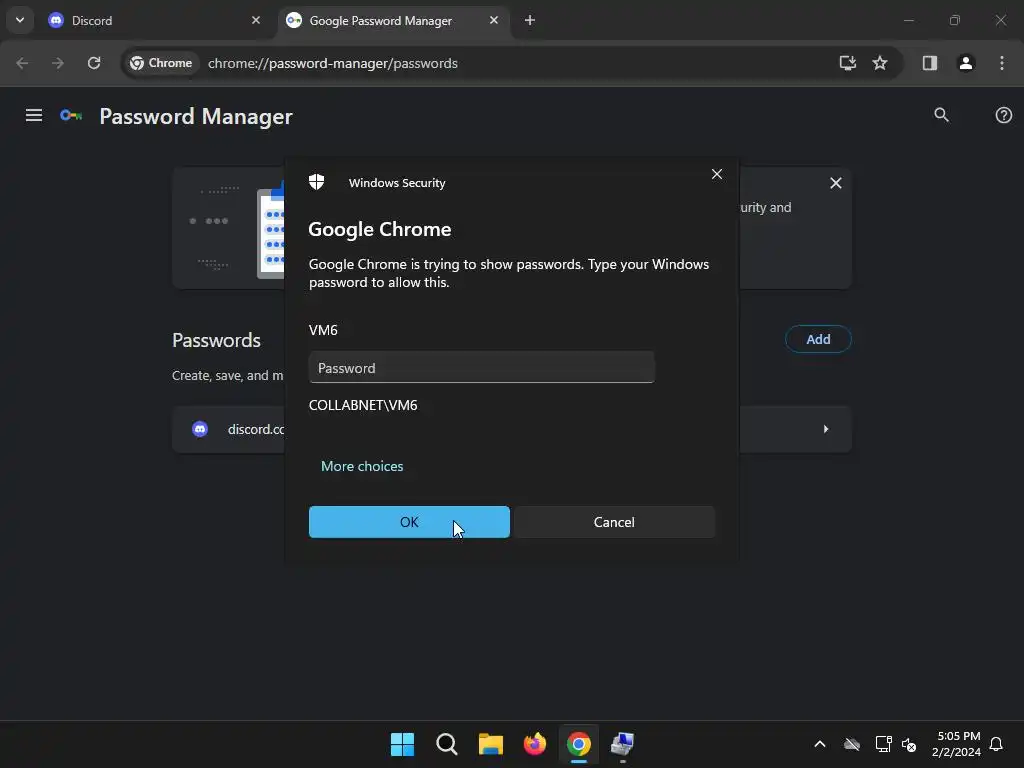
Task: Open the tab search dropdown arrow
Action: pyautogui.click(x=20, y=20)
